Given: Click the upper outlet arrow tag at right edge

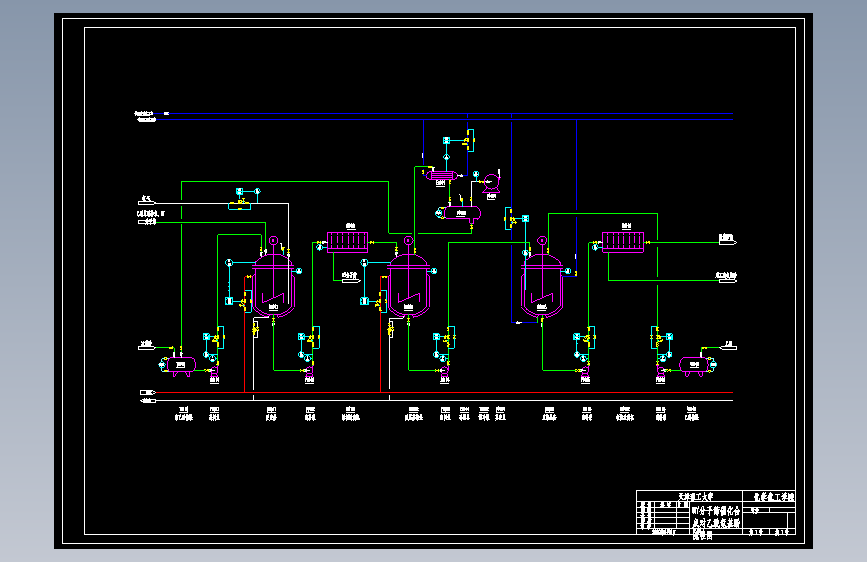Looking at the screenshot, I should pyautogui.click(x=728, y=240).
